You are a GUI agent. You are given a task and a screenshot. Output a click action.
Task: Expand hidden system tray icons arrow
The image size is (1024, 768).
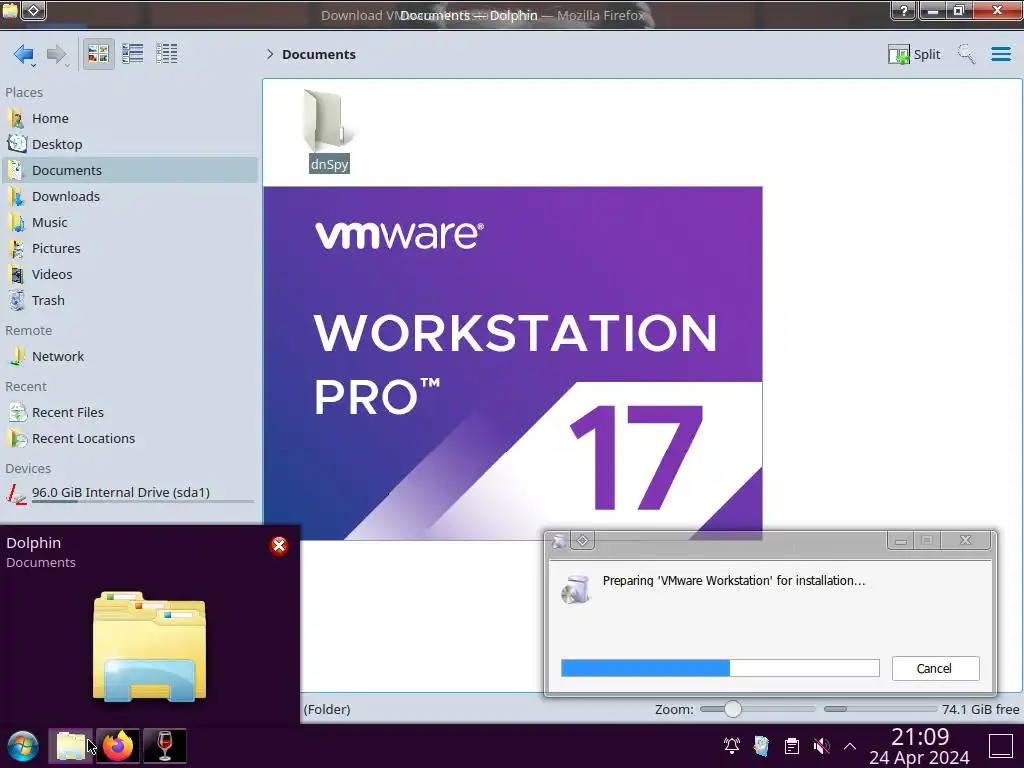pyautogui.click(x=850, y=746)
